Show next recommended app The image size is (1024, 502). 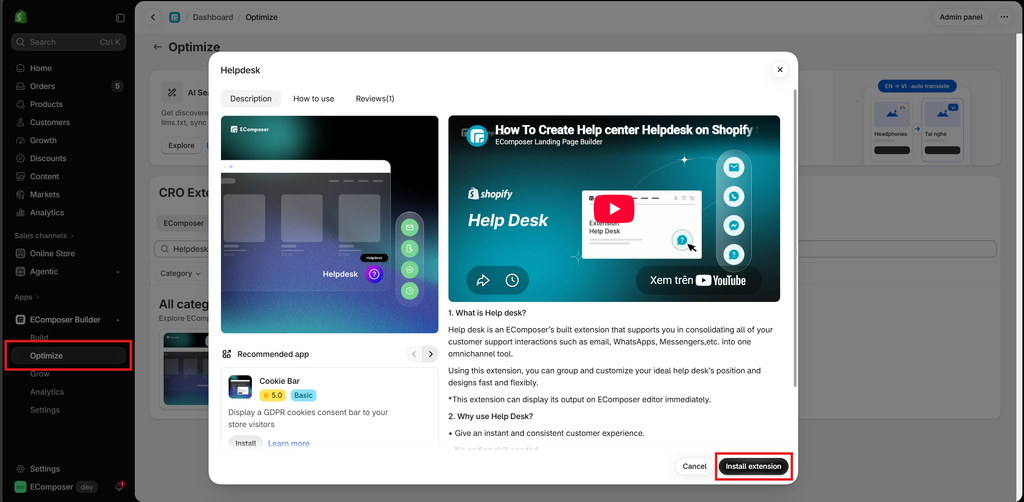click(430, 354)
